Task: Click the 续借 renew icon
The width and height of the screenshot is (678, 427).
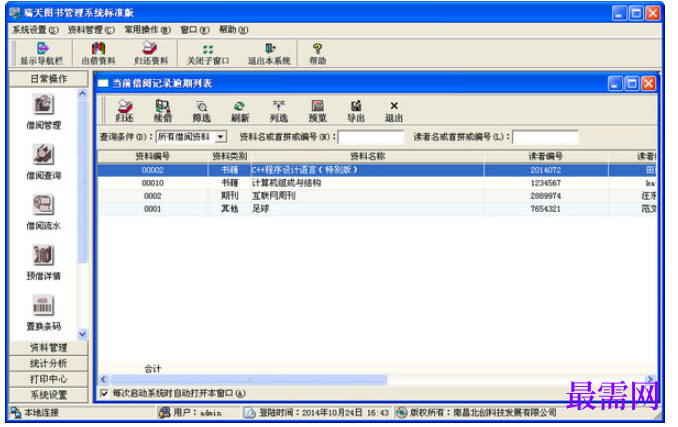Action: coord(163,106)
